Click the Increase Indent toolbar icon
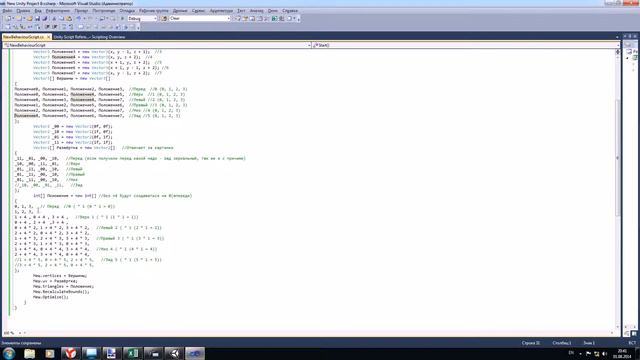Viewport: 640px width, 360px height. pos(54,27)
